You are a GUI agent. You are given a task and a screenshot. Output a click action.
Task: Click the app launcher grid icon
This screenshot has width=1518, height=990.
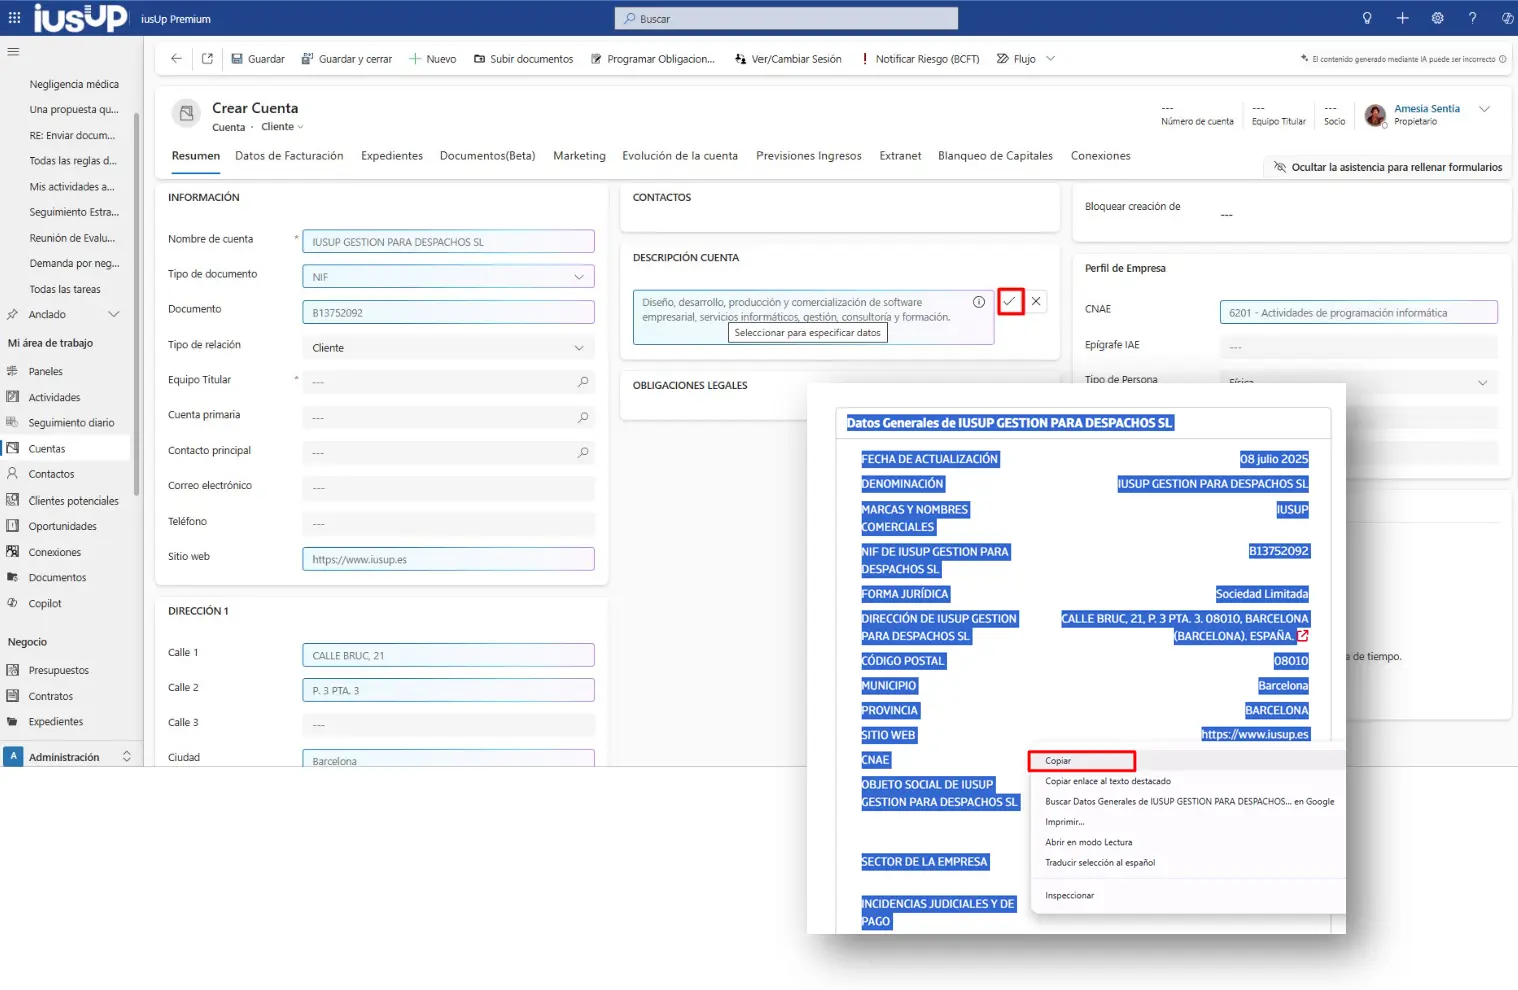[x=14, y=18]
